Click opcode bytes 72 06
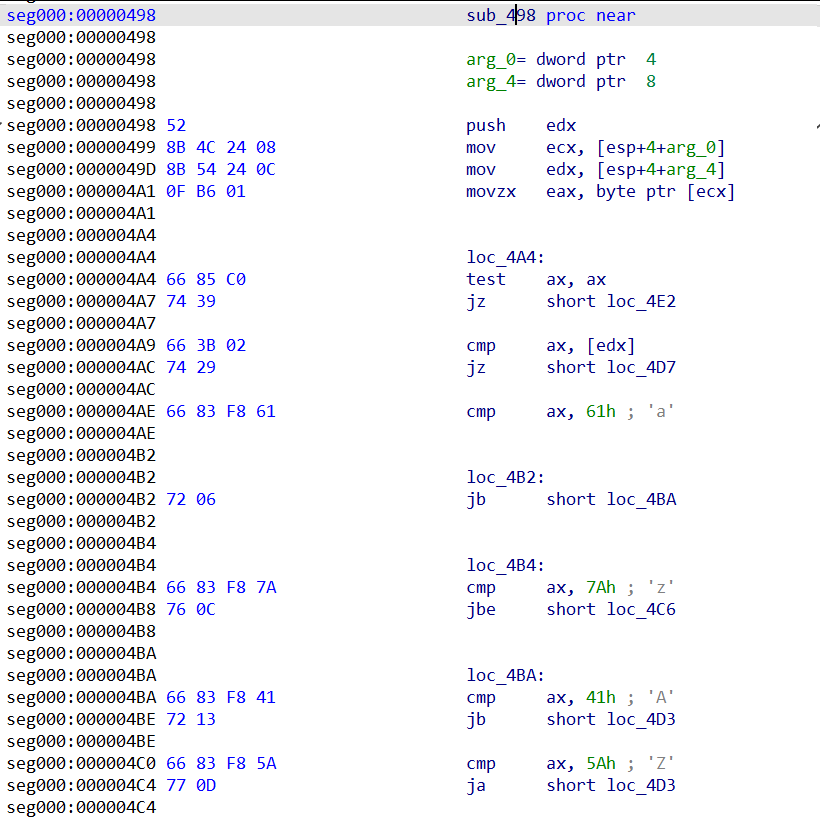This screenshot has height=822, width=820. pyautogui.click(x=191, y=500)
